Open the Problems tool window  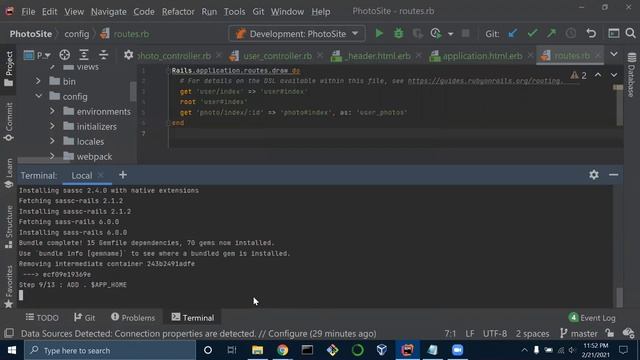point(133,317)
